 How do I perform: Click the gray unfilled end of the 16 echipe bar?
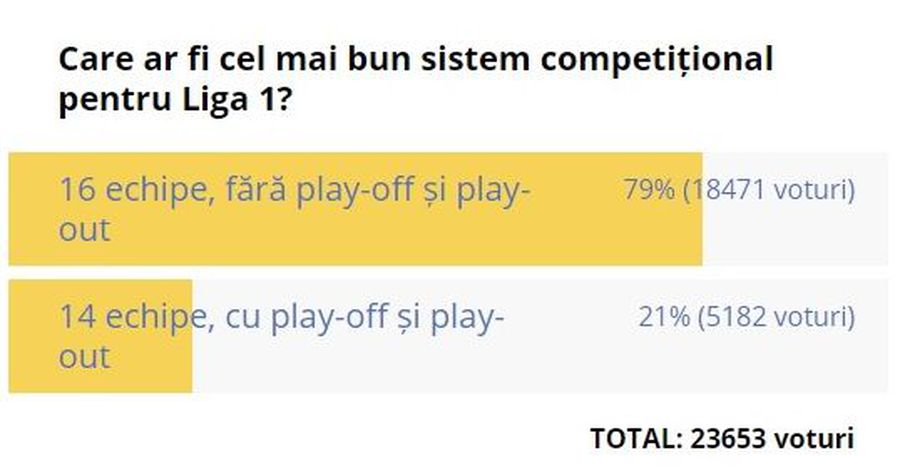click(x=795, y=209)
